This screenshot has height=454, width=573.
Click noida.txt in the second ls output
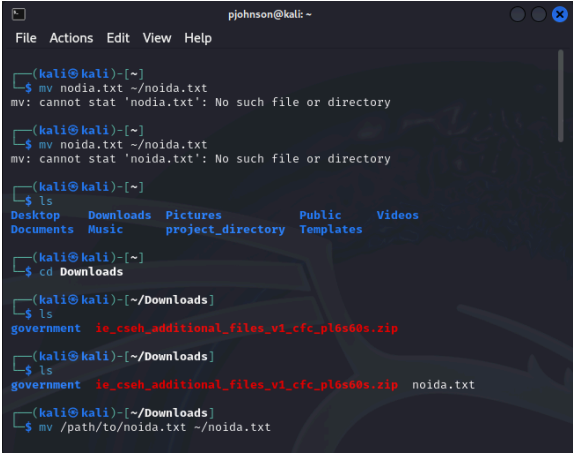[x=443, y=385]
